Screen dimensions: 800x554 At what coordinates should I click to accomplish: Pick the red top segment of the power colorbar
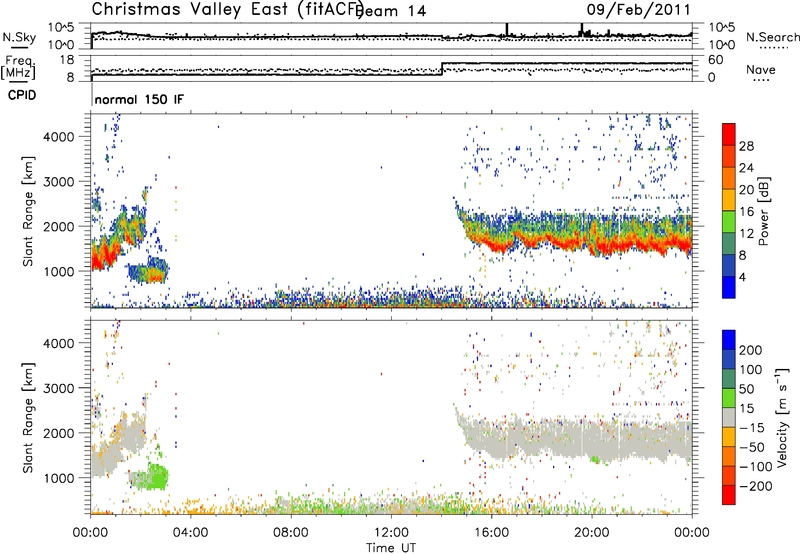tap(729, 134)
